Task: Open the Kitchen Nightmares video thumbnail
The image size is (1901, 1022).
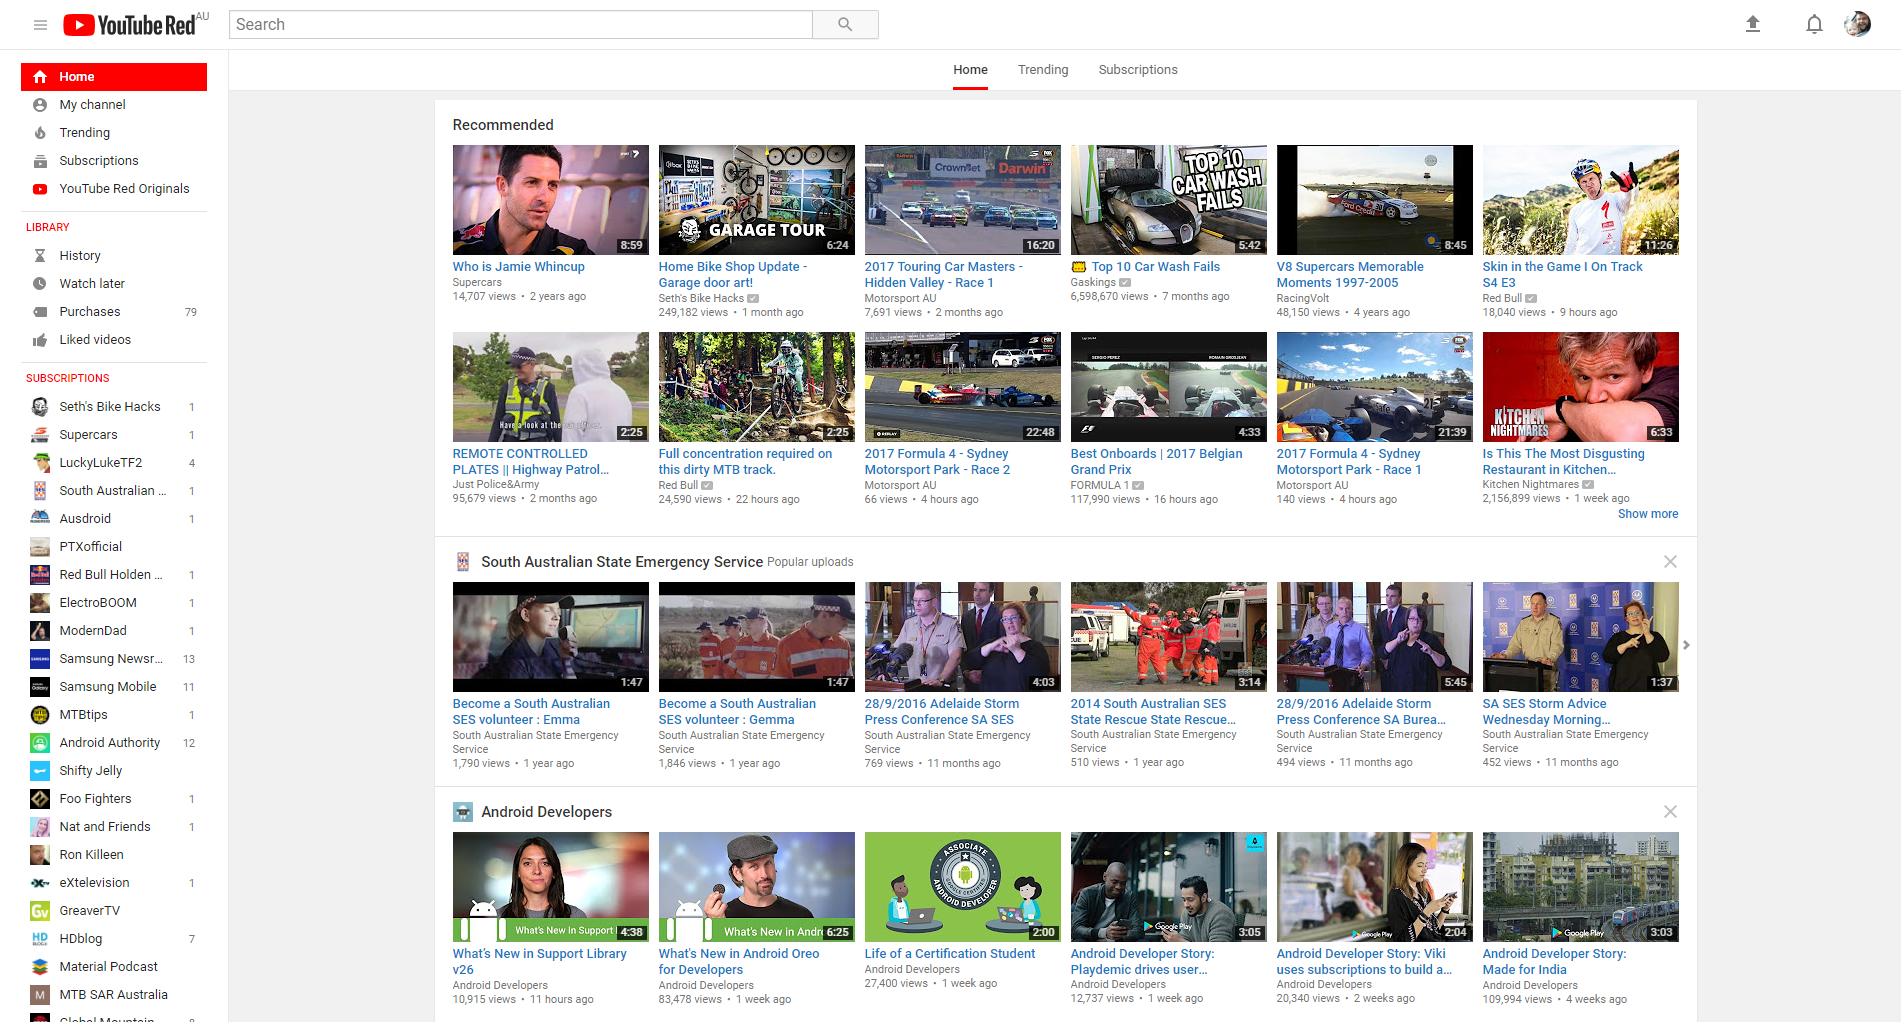Action: pyautogui.click(x=1580, y=387)
